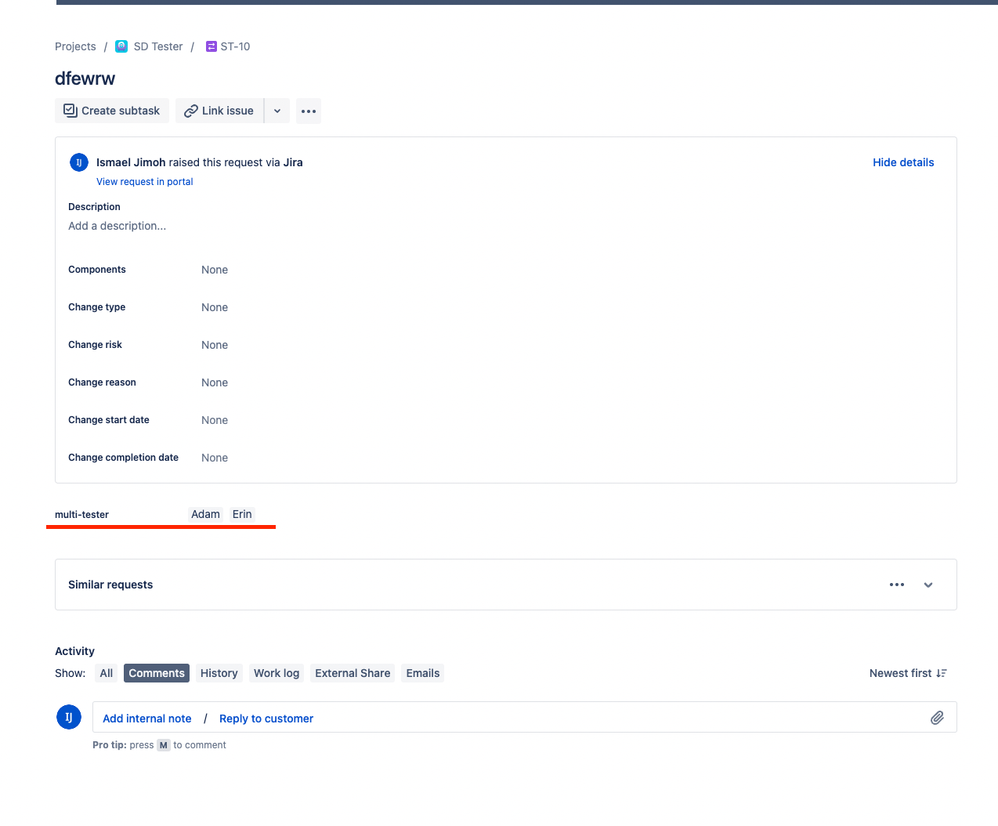Viewport: 998px width, 826px height.
Task: Open the History activity tab
Action: click(218, 673)
